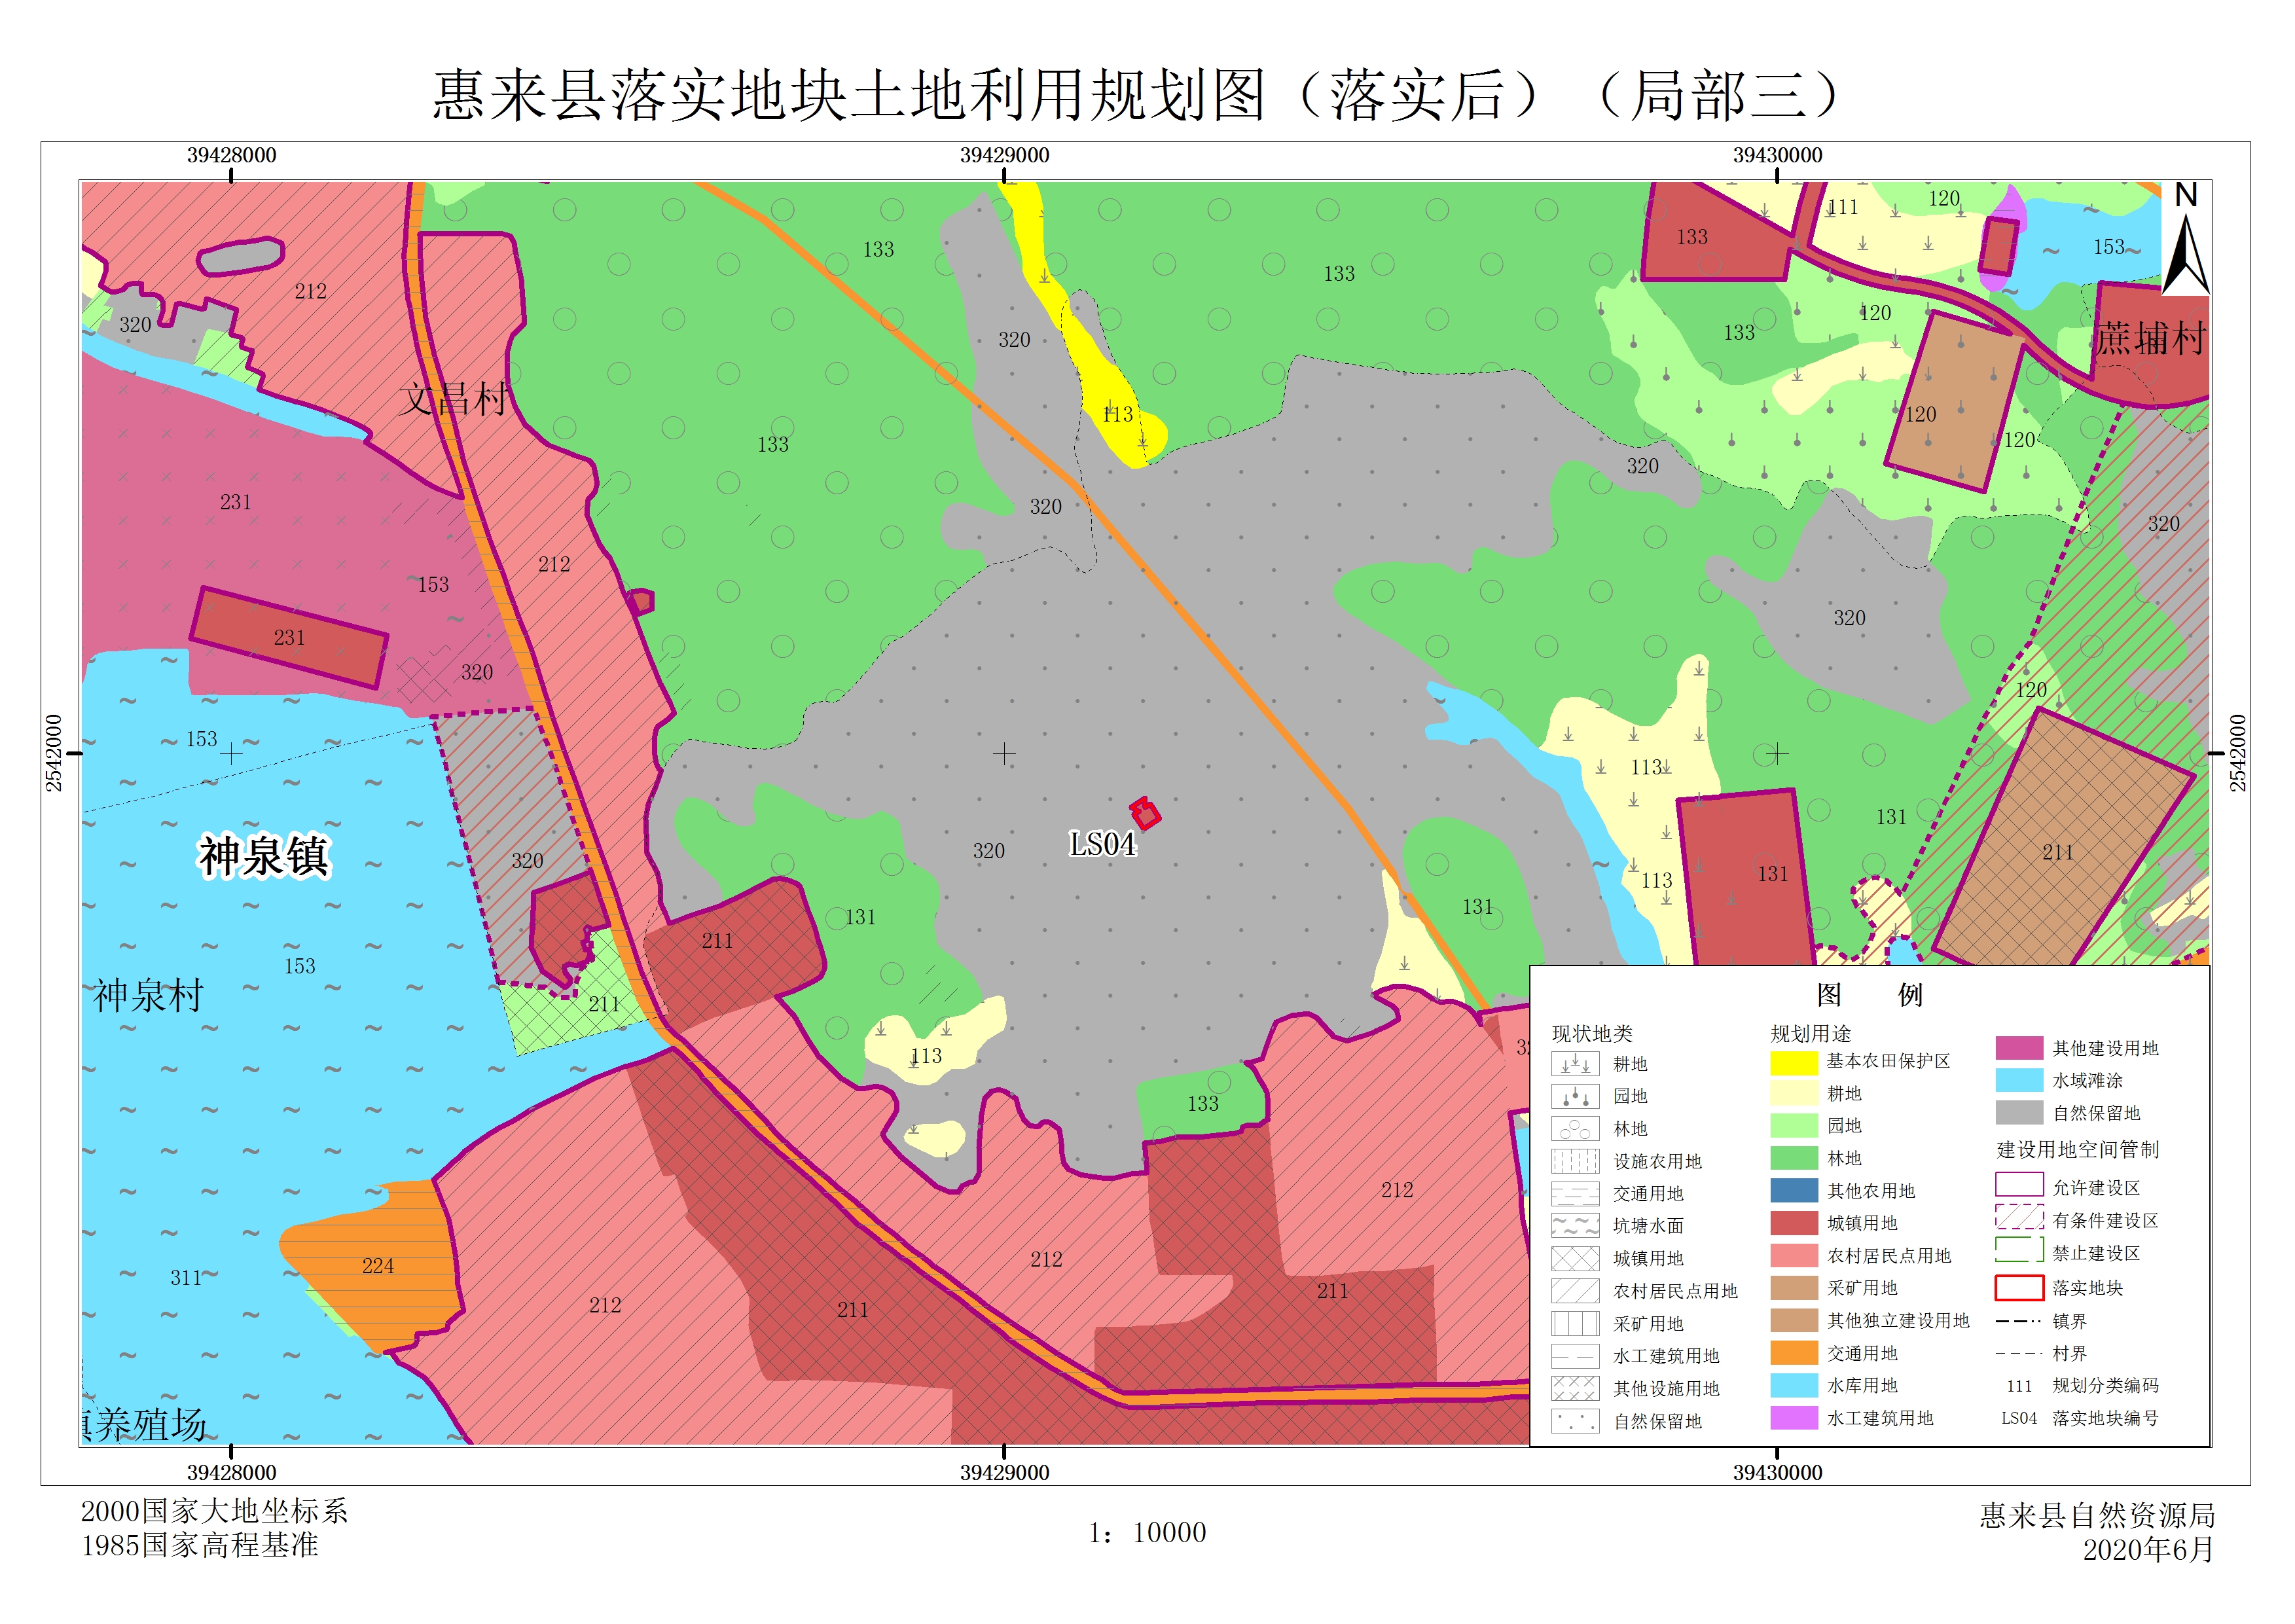Click the 园地 light green swatch under 规划用途
The width and height of the screenshot is (2295, 1624).
click(x=1794, y=1126)
